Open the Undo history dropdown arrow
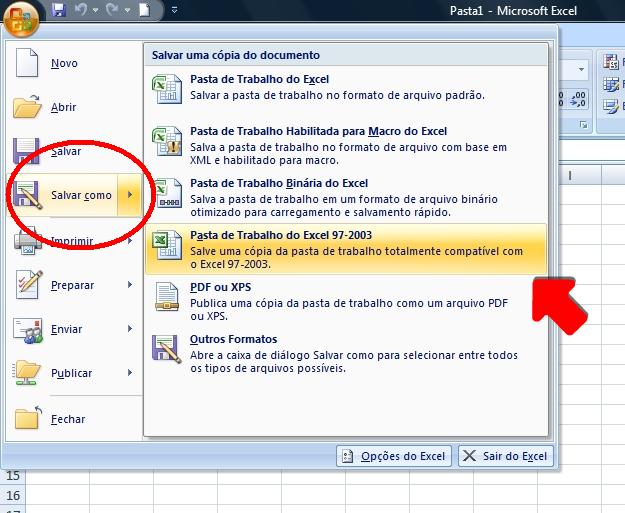 96,10
